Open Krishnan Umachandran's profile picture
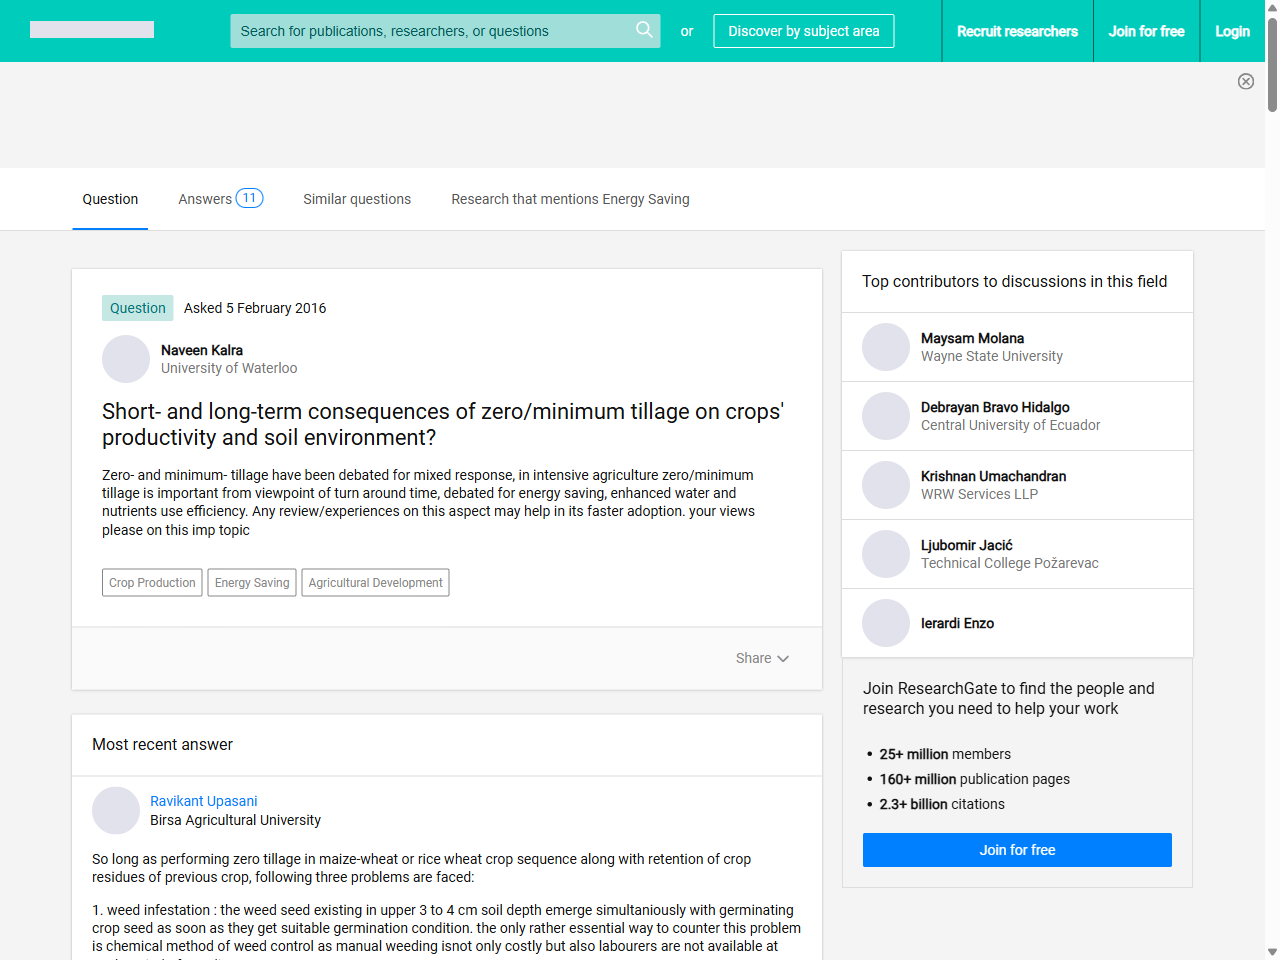The height and width of the screenshot is (960, 1280). pos(886,485)
